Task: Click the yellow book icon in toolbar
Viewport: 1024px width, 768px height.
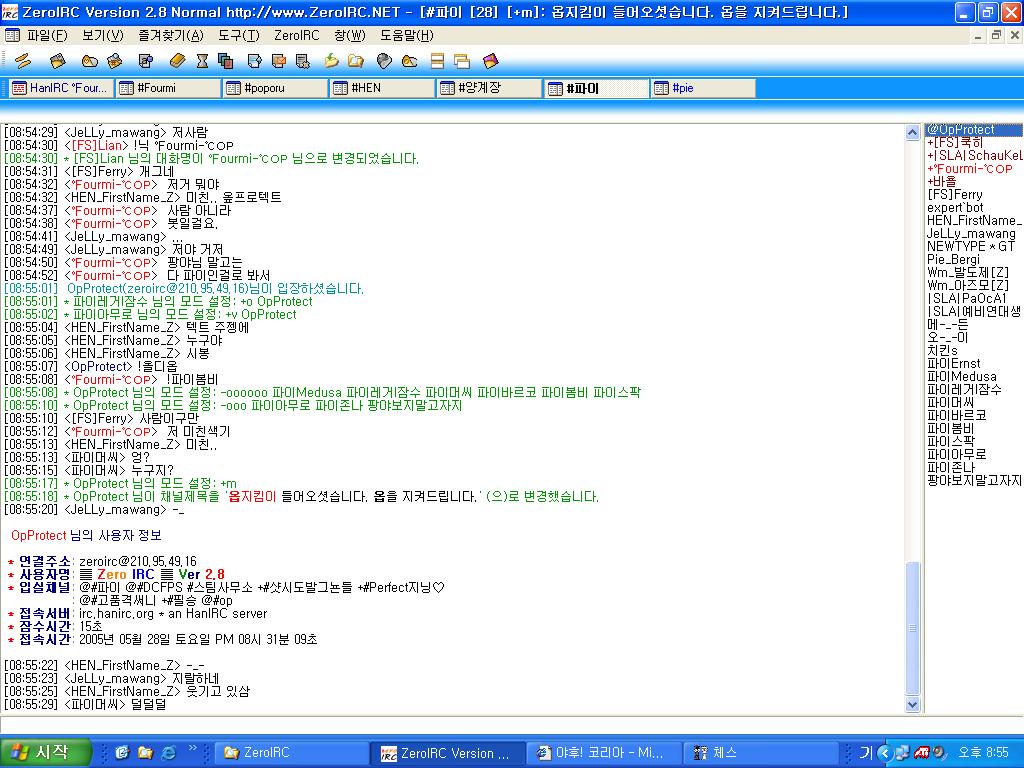Action: [x=177, y=61]
